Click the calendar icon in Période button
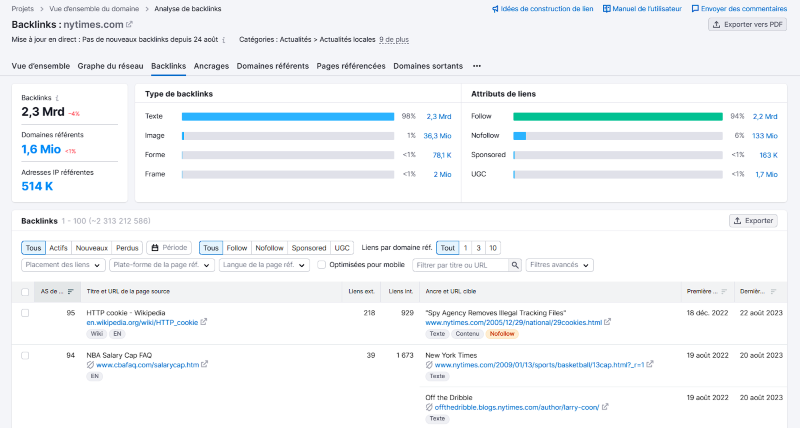Viewport: 800px width, 428px height. point(155,247)
